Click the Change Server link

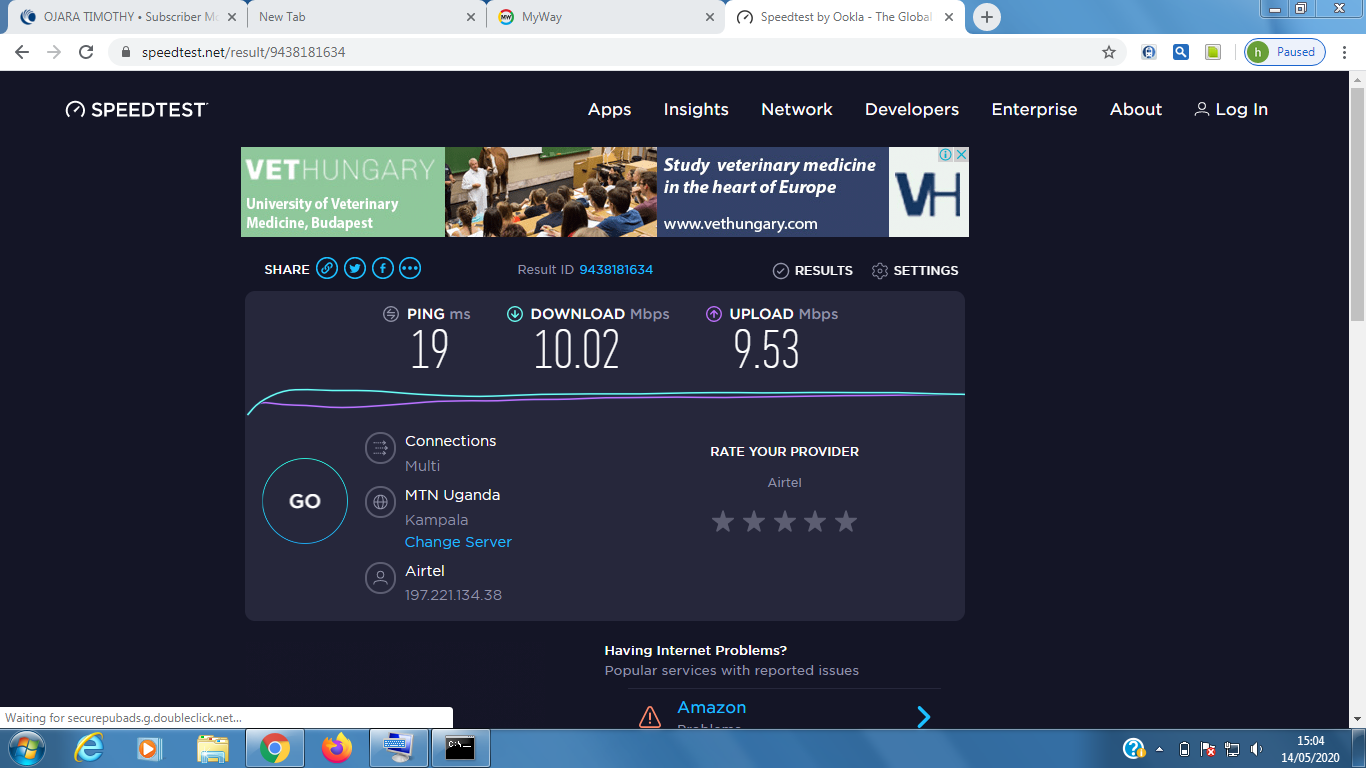(x=458, y=542)
